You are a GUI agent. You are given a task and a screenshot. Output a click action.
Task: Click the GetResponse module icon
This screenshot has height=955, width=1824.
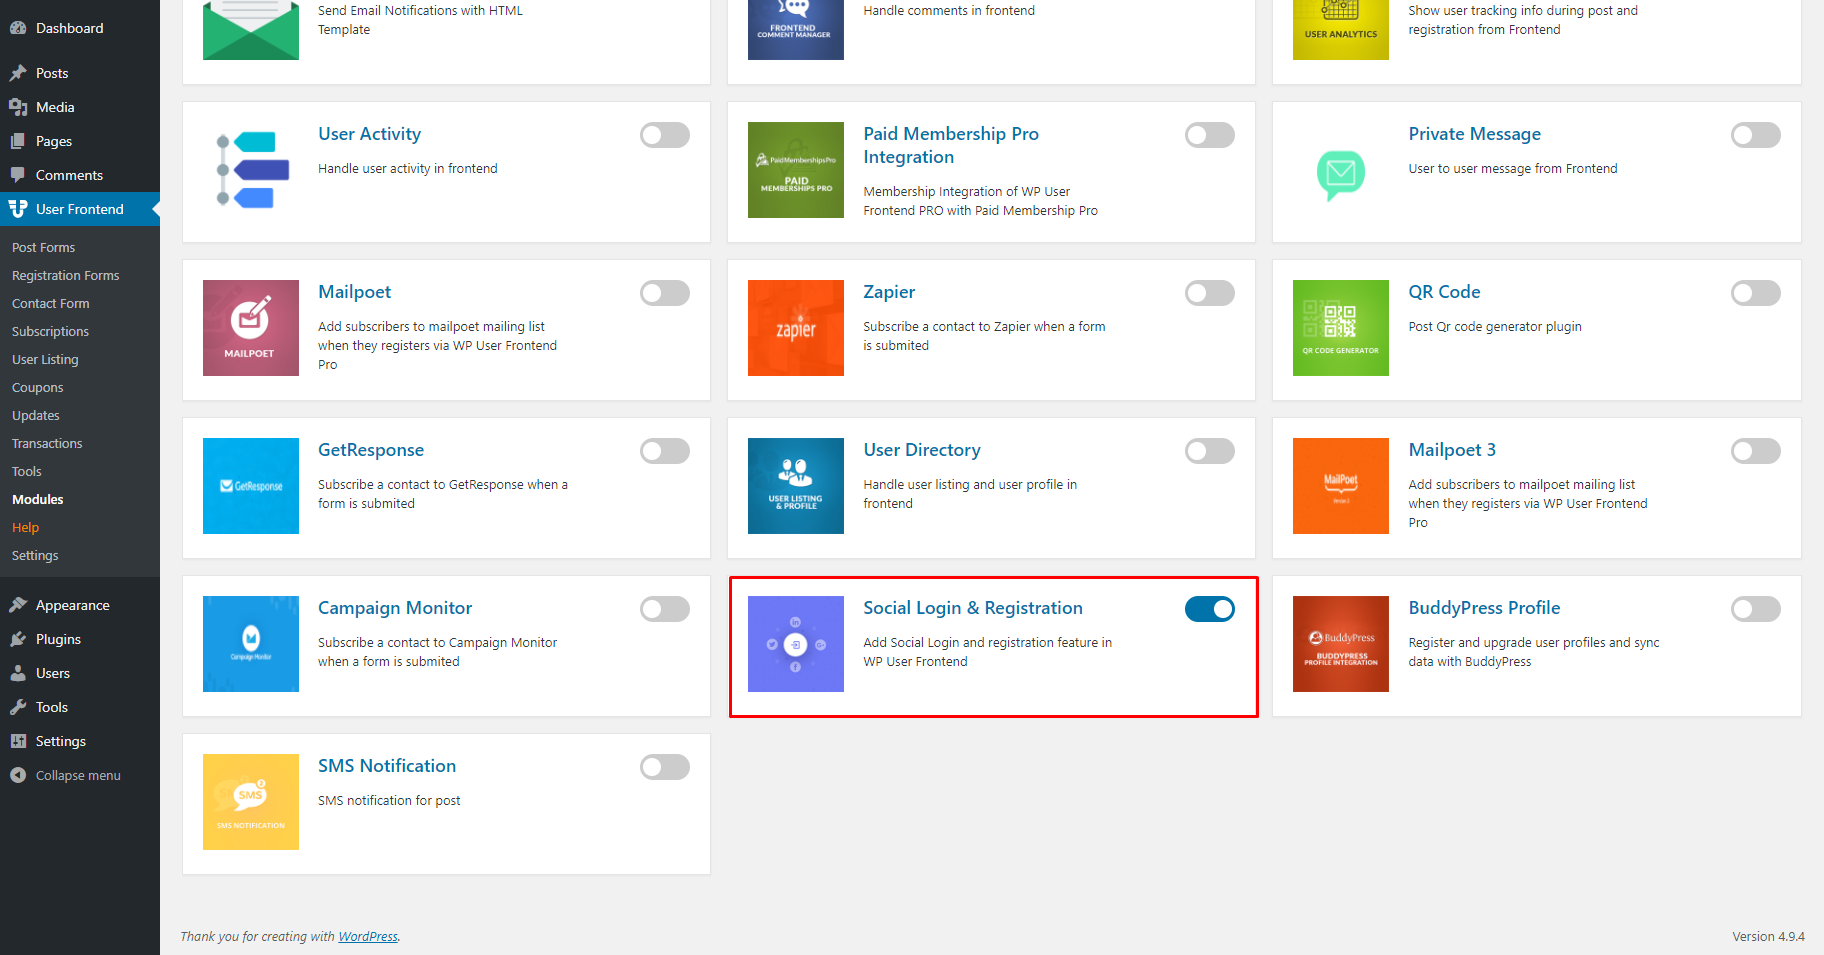click(x=251, y=486)
